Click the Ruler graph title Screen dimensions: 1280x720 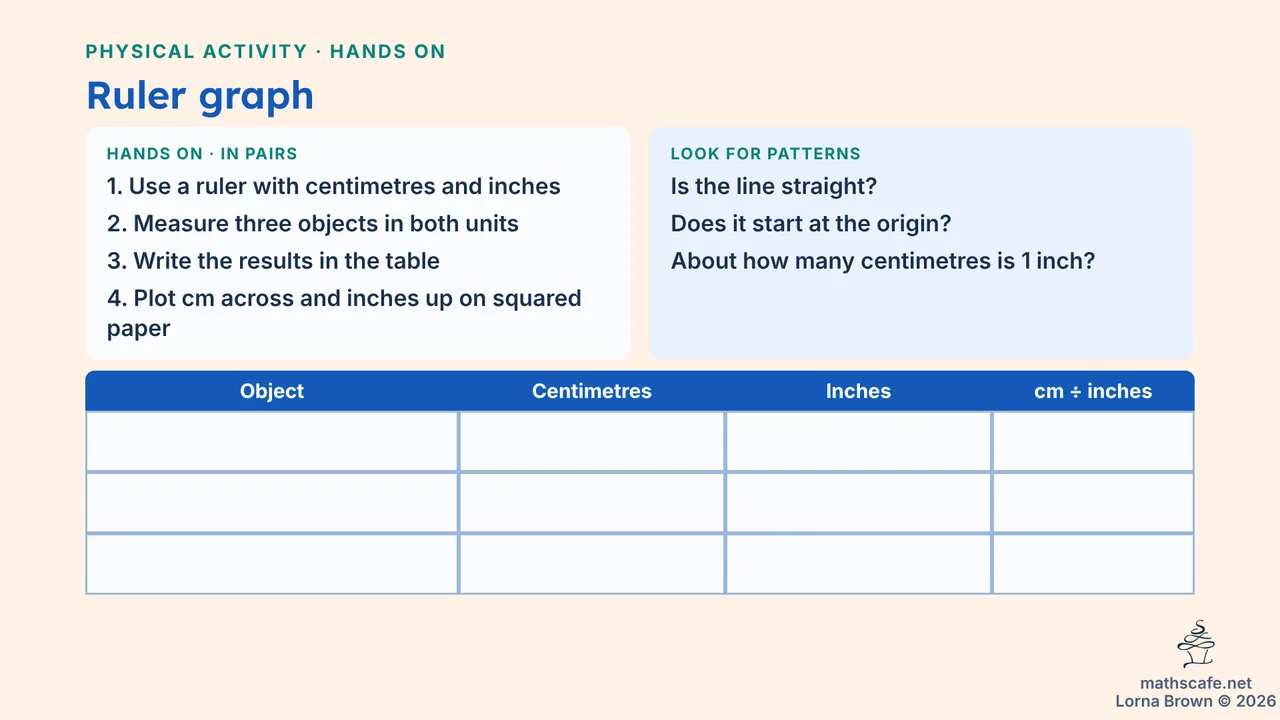(x=200, y=96)
